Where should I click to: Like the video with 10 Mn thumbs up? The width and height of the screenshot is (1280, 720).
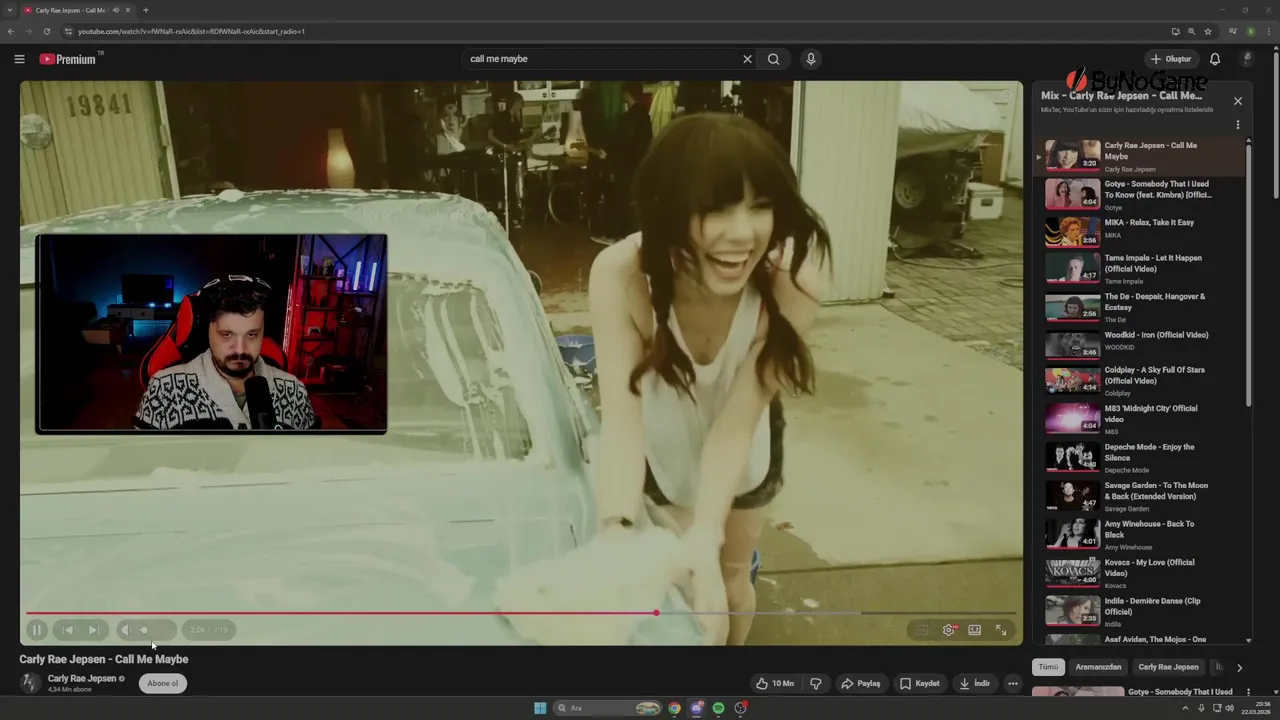click(775, 684)
